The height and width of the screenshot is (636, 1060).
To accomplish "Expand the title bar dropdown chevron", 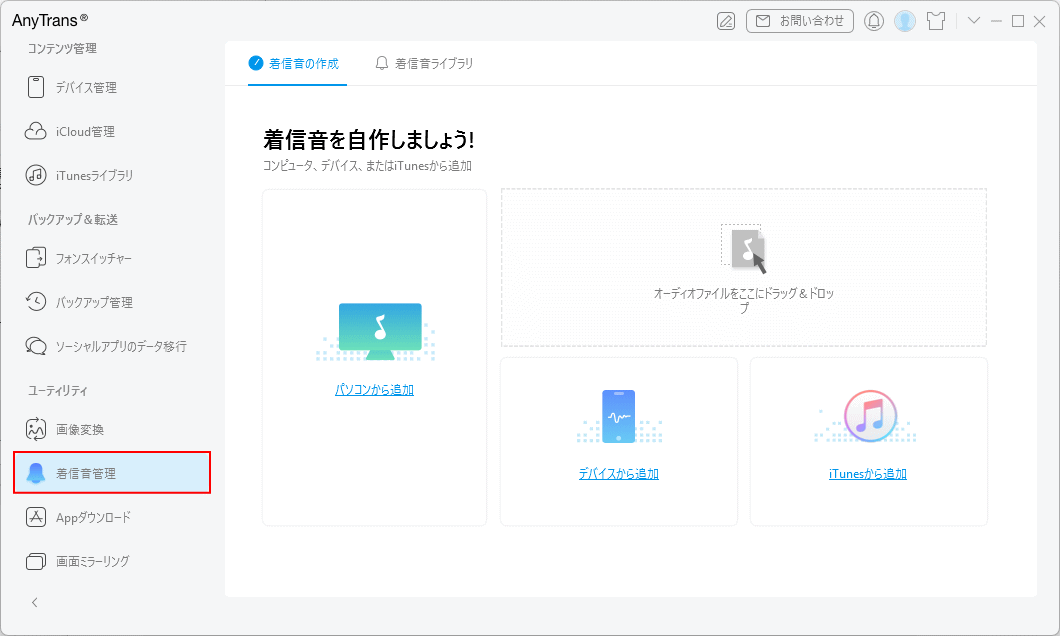I will pos(973,21).
